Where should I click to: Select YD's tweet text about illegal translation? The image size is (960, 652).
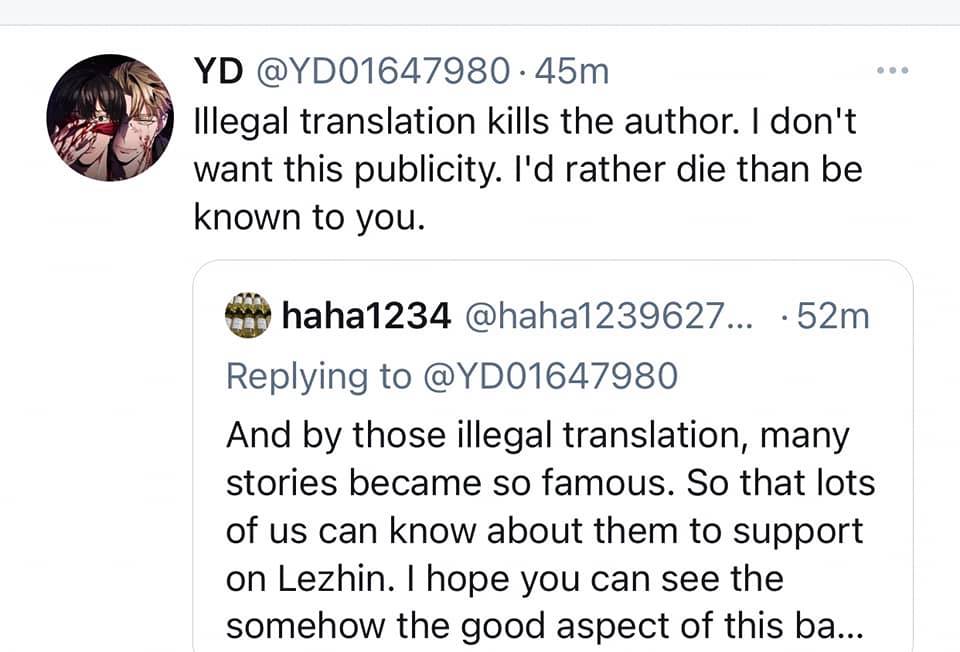528,169
